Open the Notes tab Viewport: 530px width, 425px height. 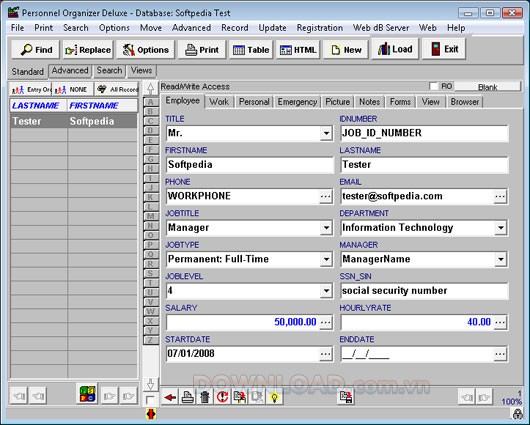coord(369,102)
